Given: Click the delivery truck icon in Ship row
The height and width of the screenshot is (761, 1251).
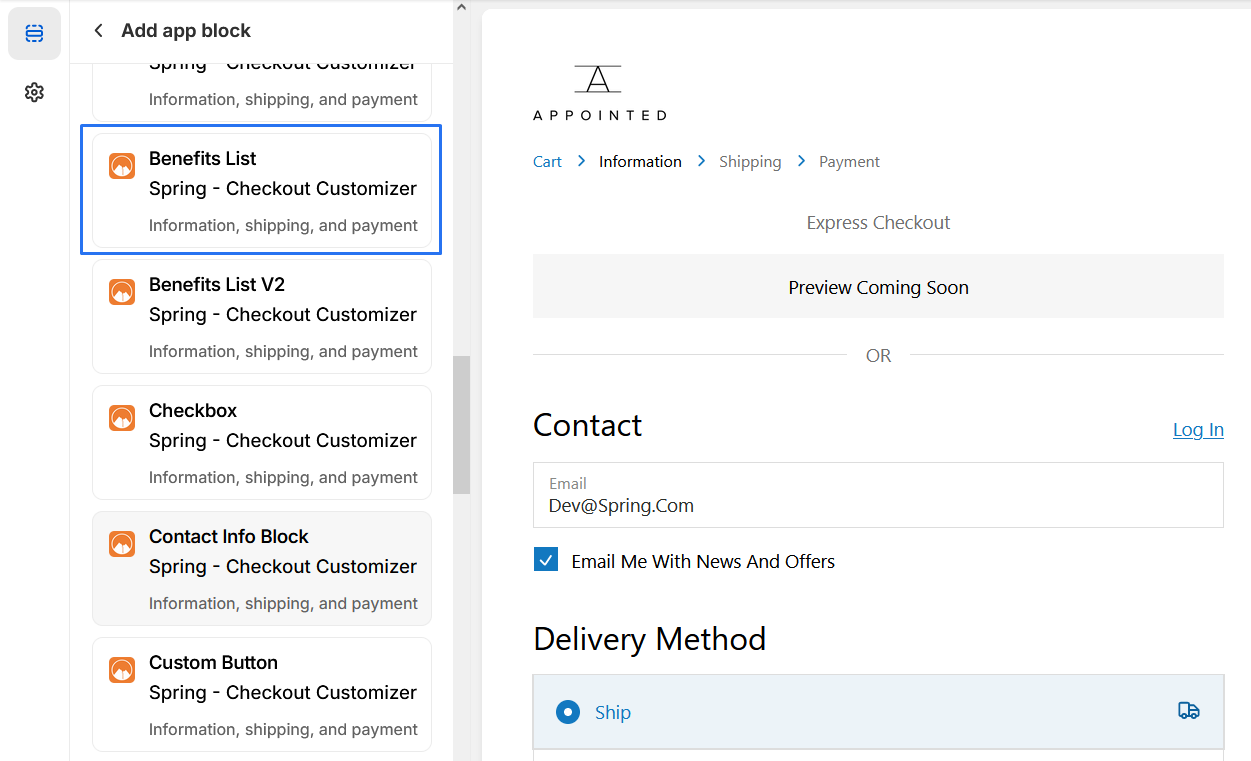Looking at the screenshot, I should (1188, 711).
